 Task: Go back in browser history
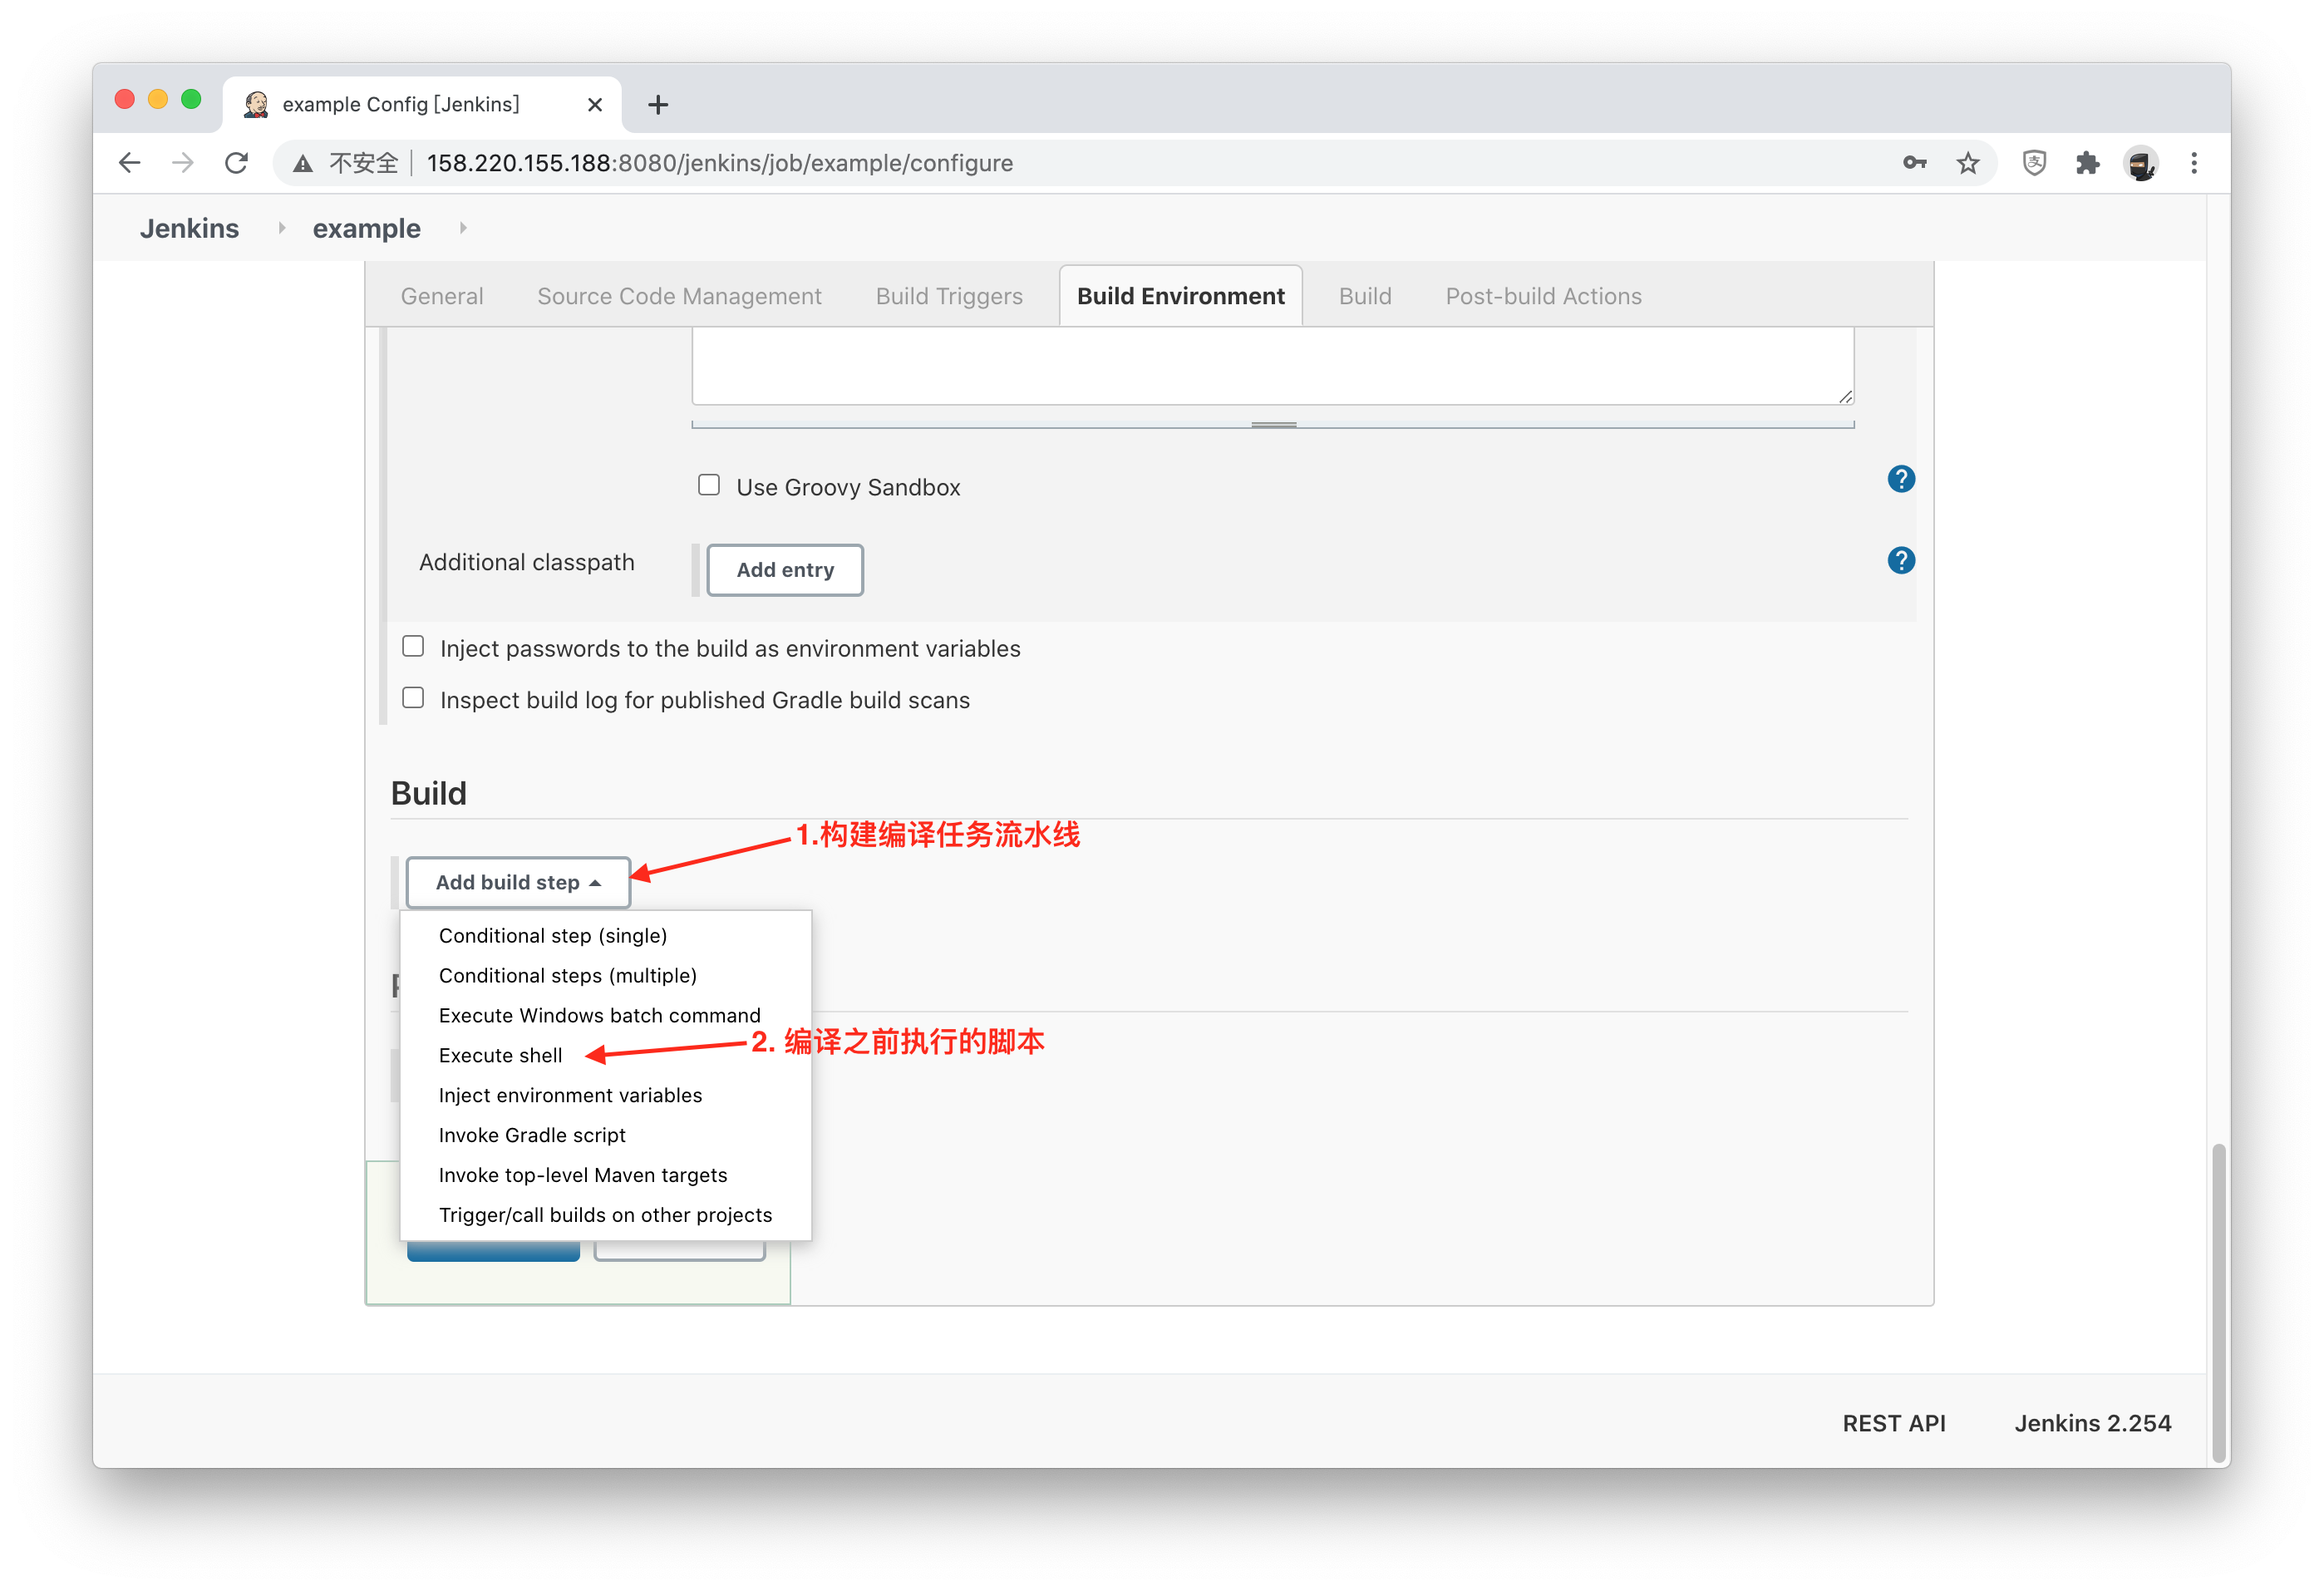129,163
